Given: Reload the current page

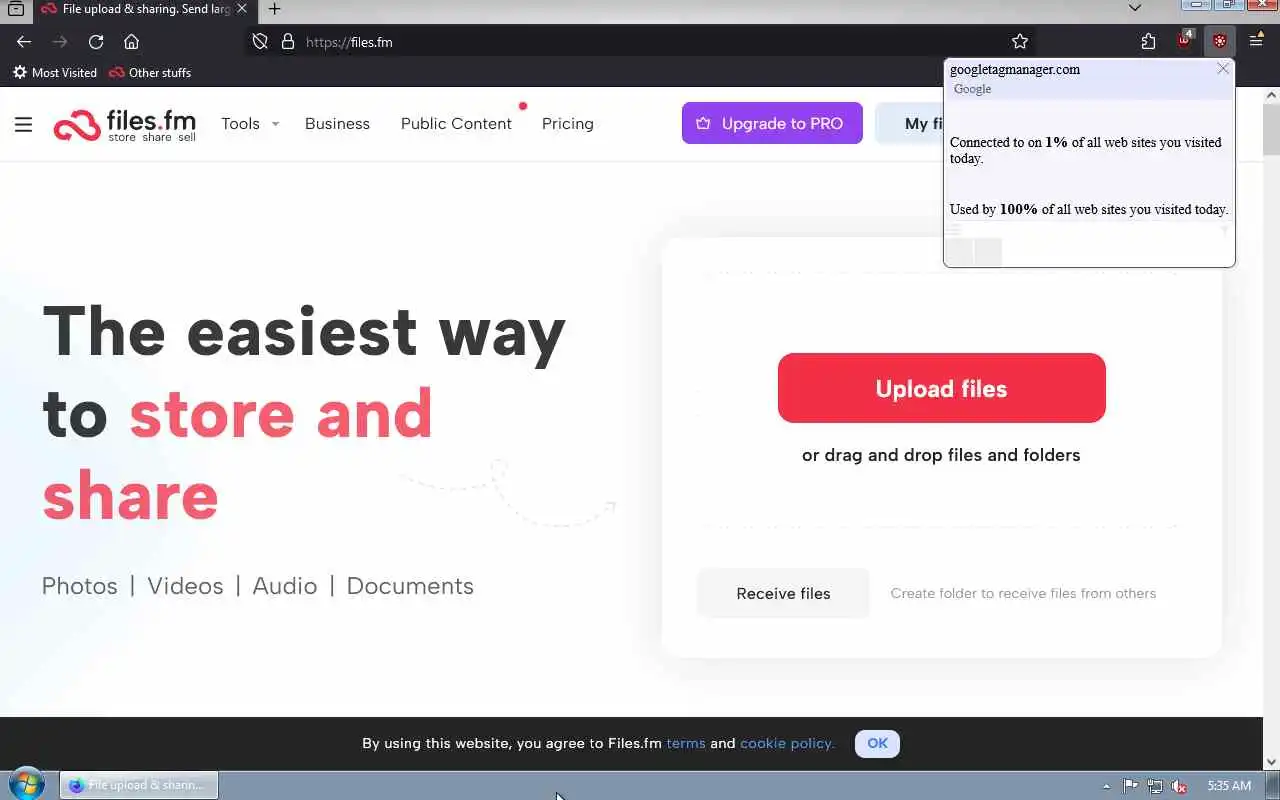Looking at the screenshot, I should pyautogui.click(x=96, y=41).
